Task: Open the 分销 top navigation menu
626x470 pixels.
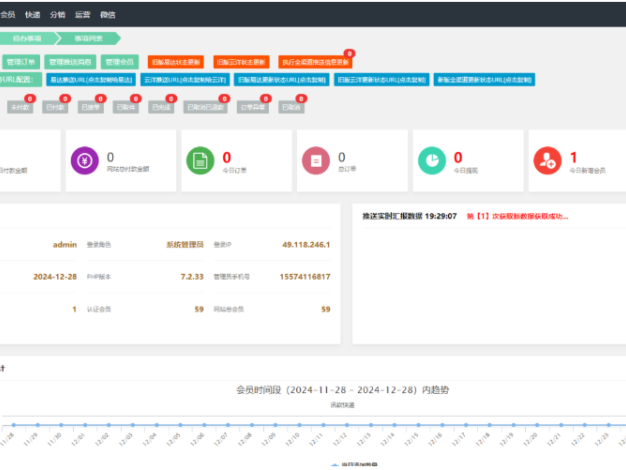Action: point(58,15)
